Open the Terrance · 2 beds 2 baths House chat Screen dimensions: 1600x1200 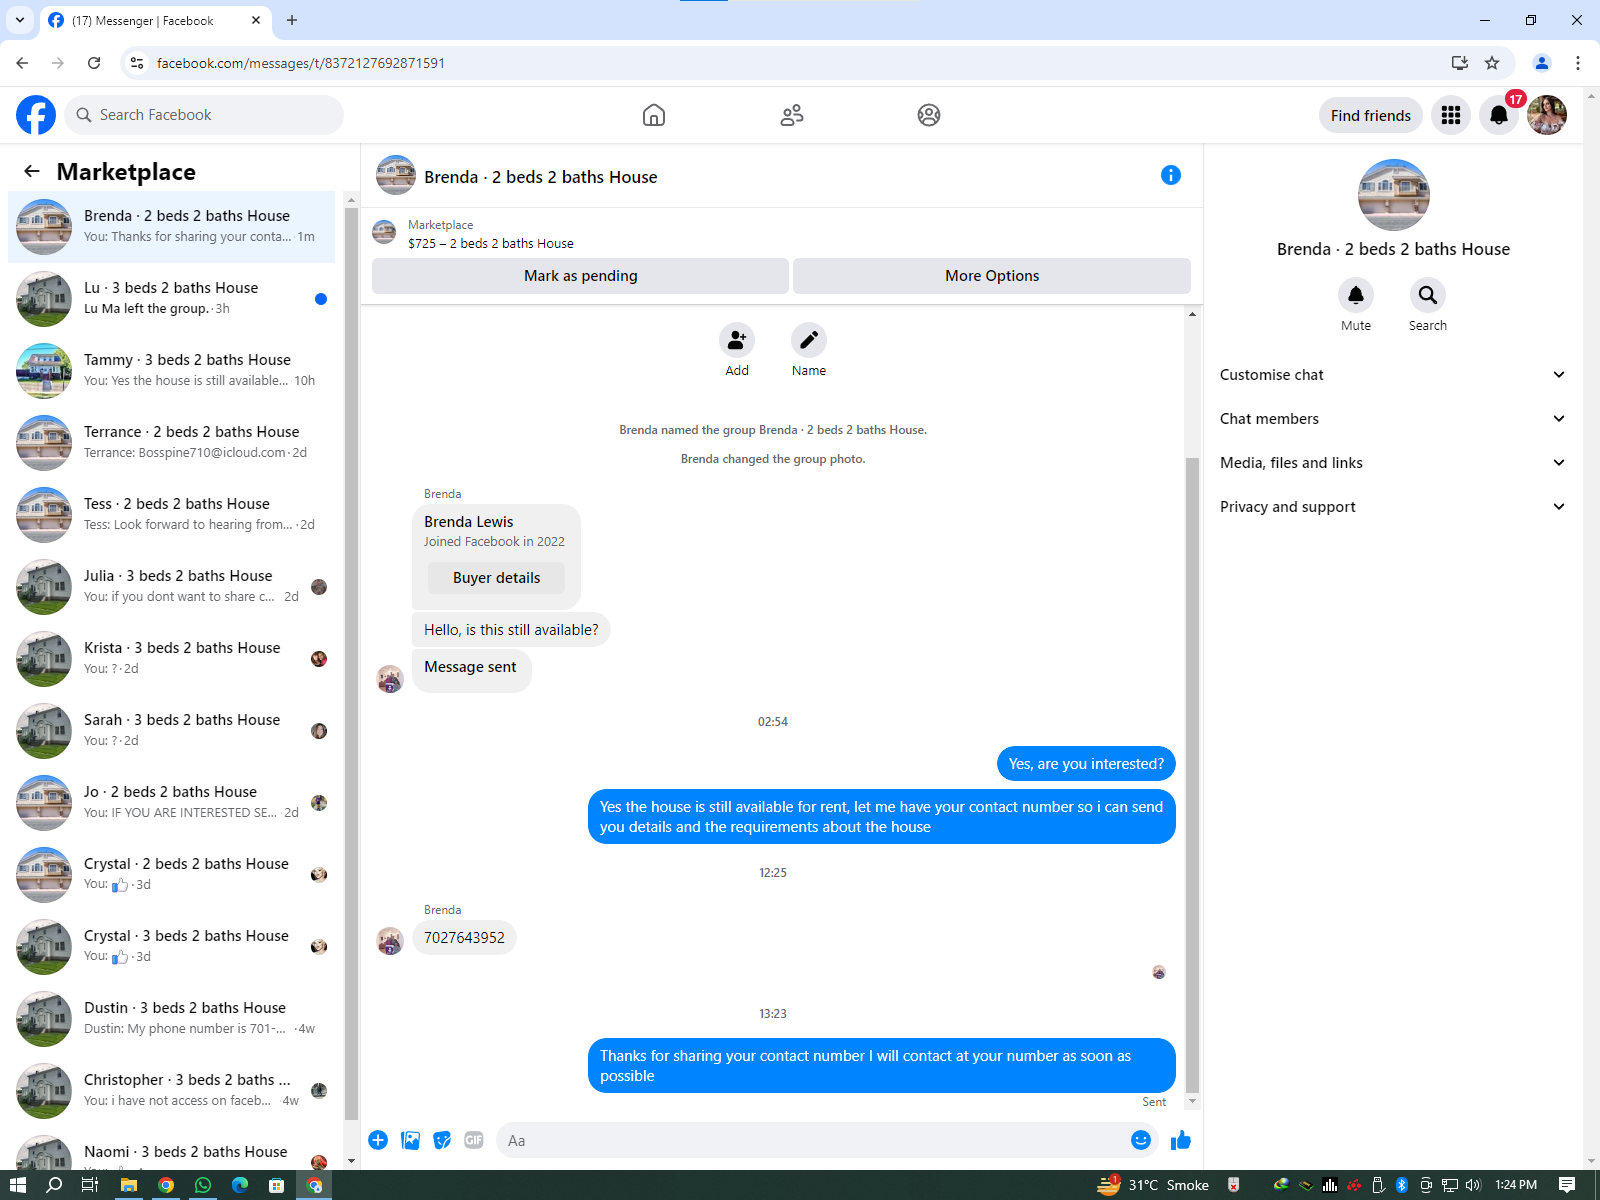click(x=172, y=442)
